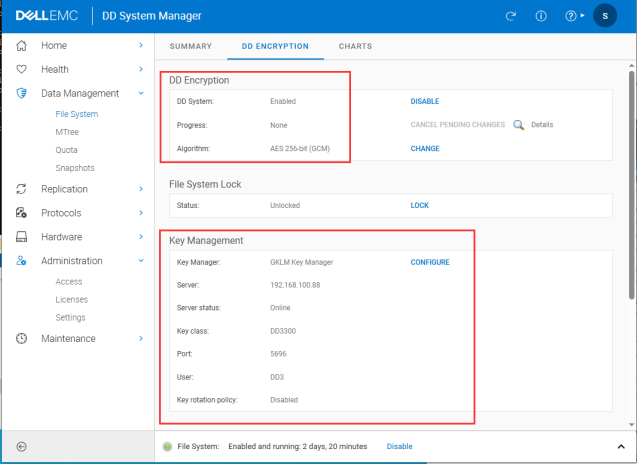
Task: Select the Maintenance menu label
Action: point(68,338)
